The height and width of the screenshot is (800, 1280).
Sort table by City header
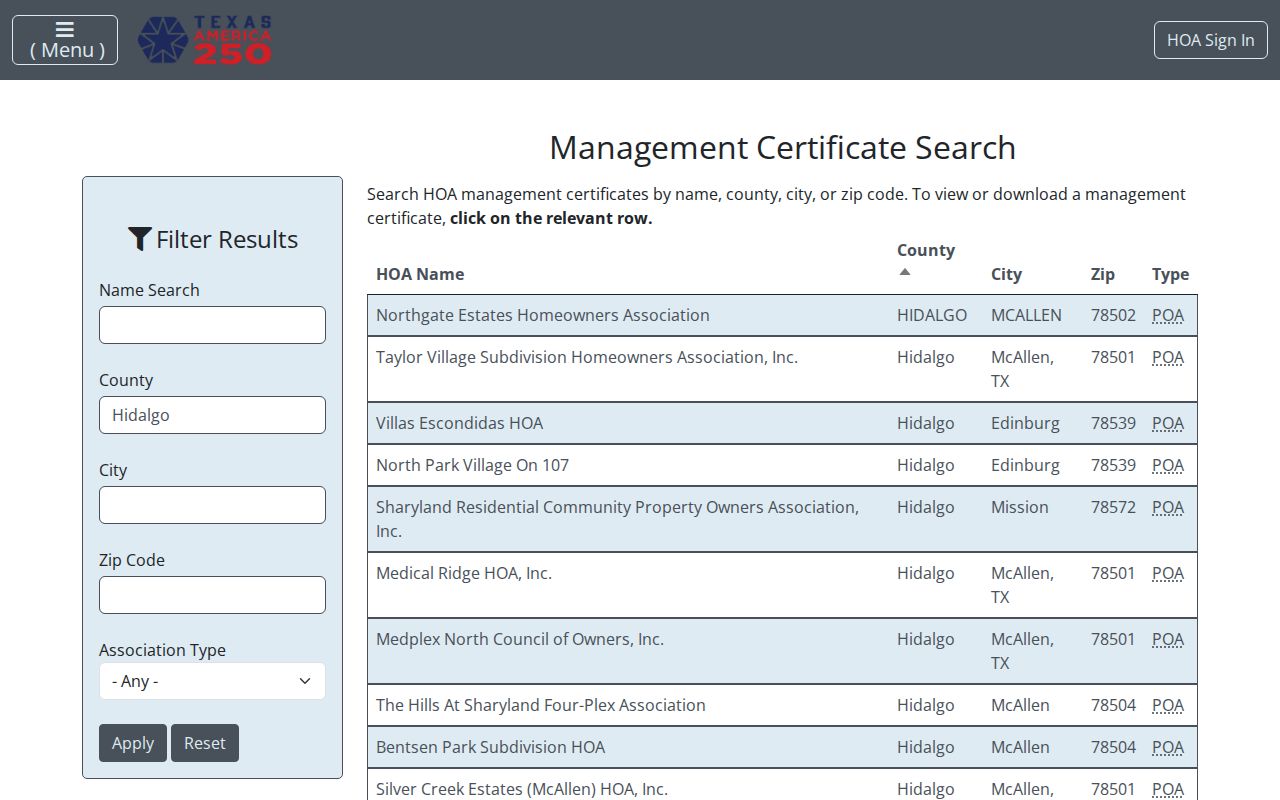1006,274
